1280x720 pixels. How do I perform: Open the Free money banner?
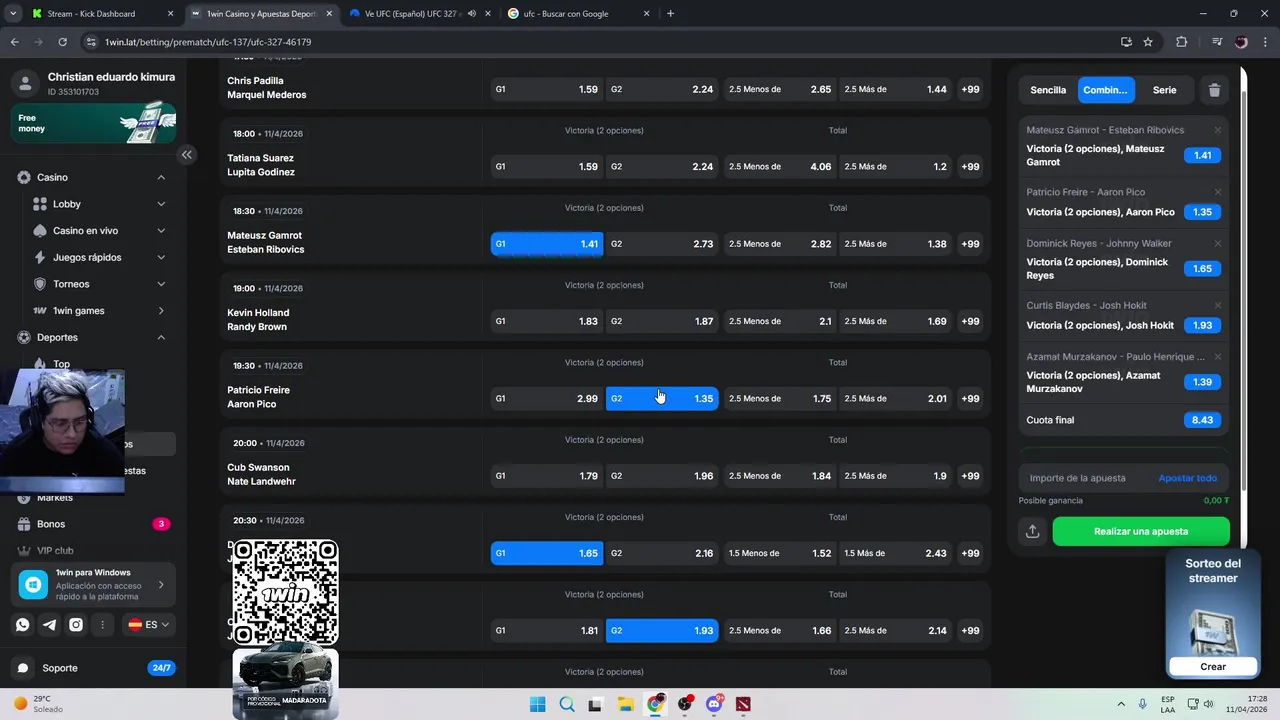[x=94, y=123]
